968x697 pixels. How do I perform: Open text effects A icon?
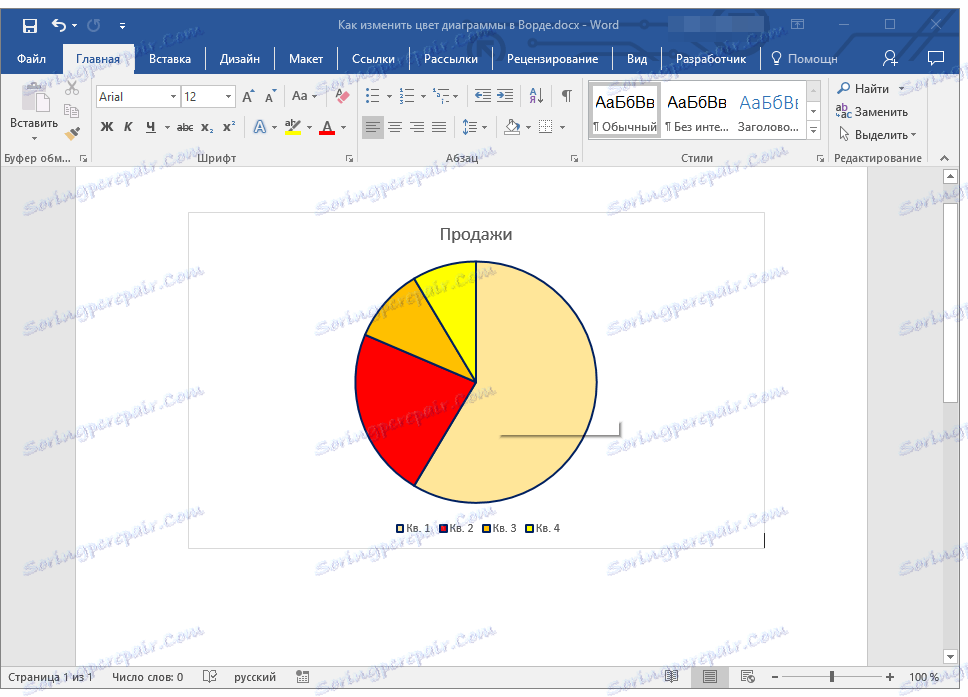260,127
